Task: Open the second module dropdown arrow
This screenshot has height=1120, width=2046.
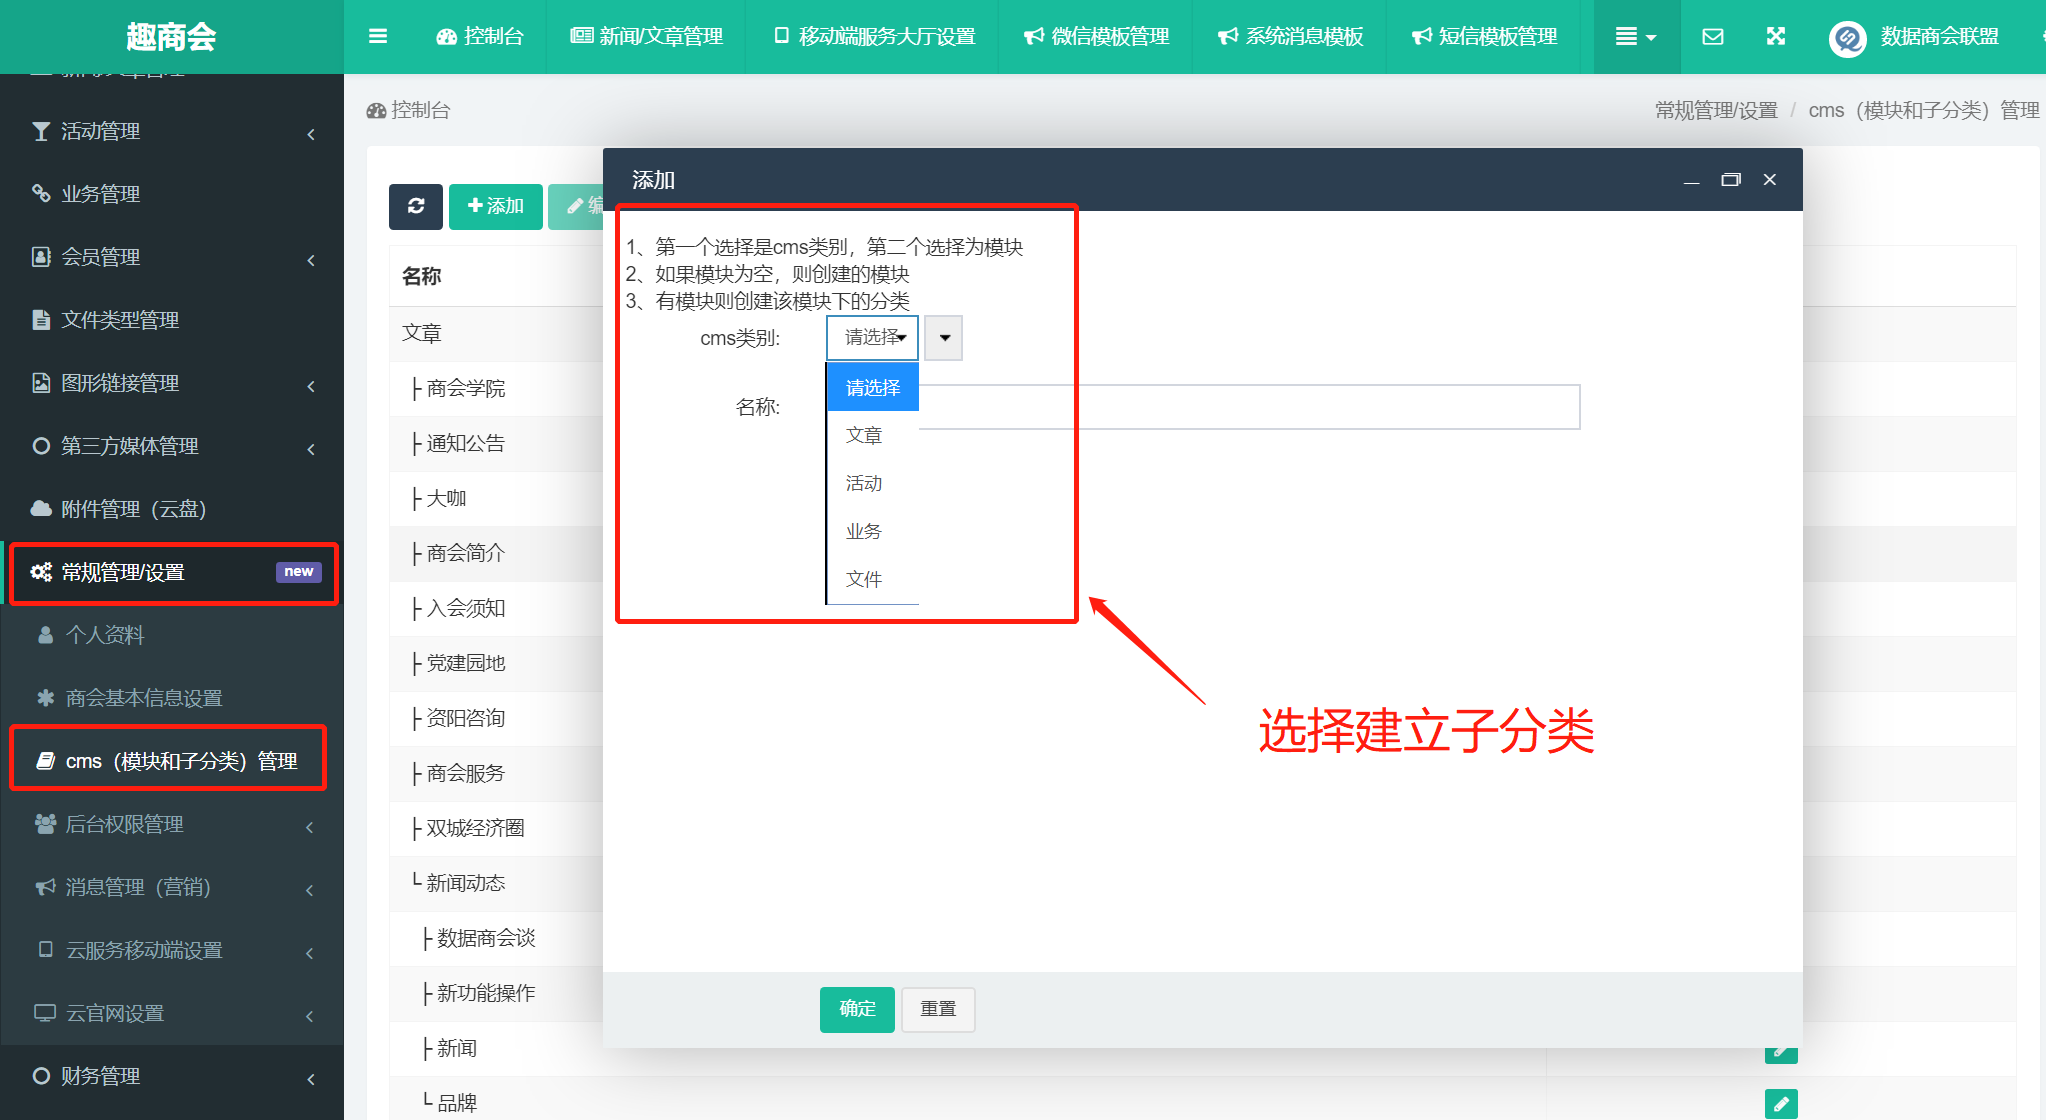Action: pos(944,338)
